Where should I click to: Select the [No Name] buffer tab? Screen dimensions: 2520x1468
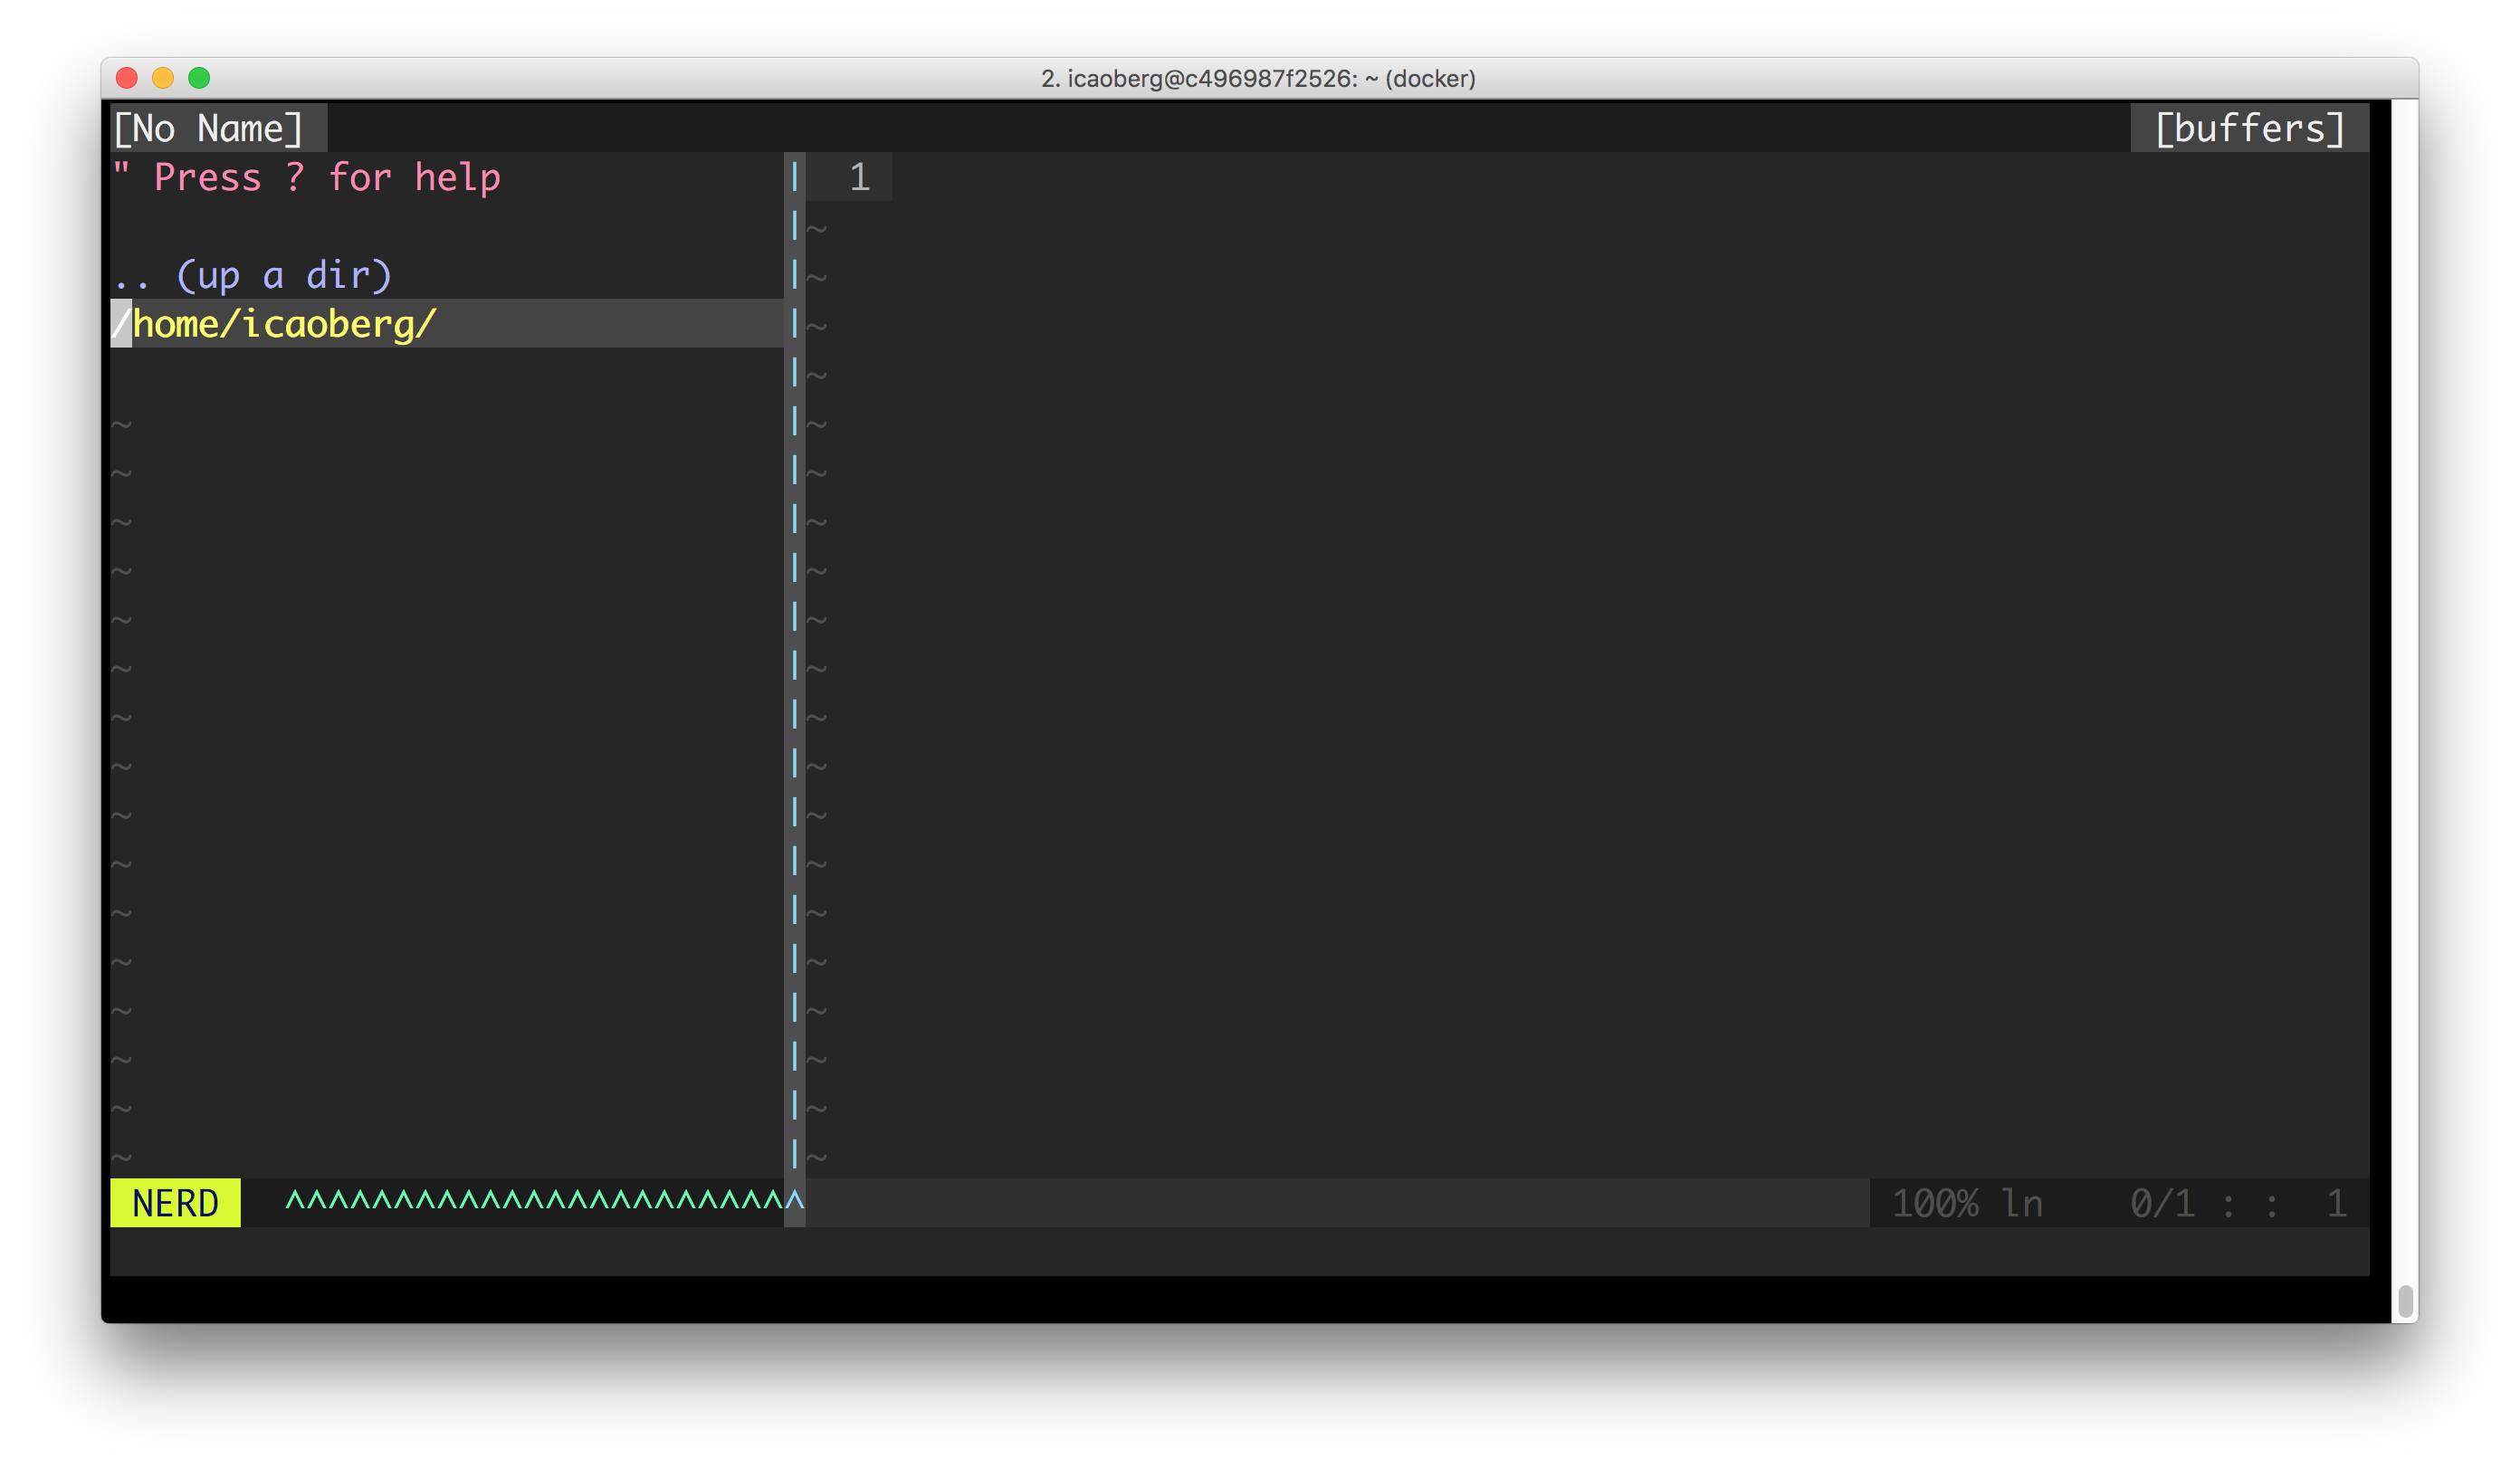pyautogui.click(x=208, y=129)
